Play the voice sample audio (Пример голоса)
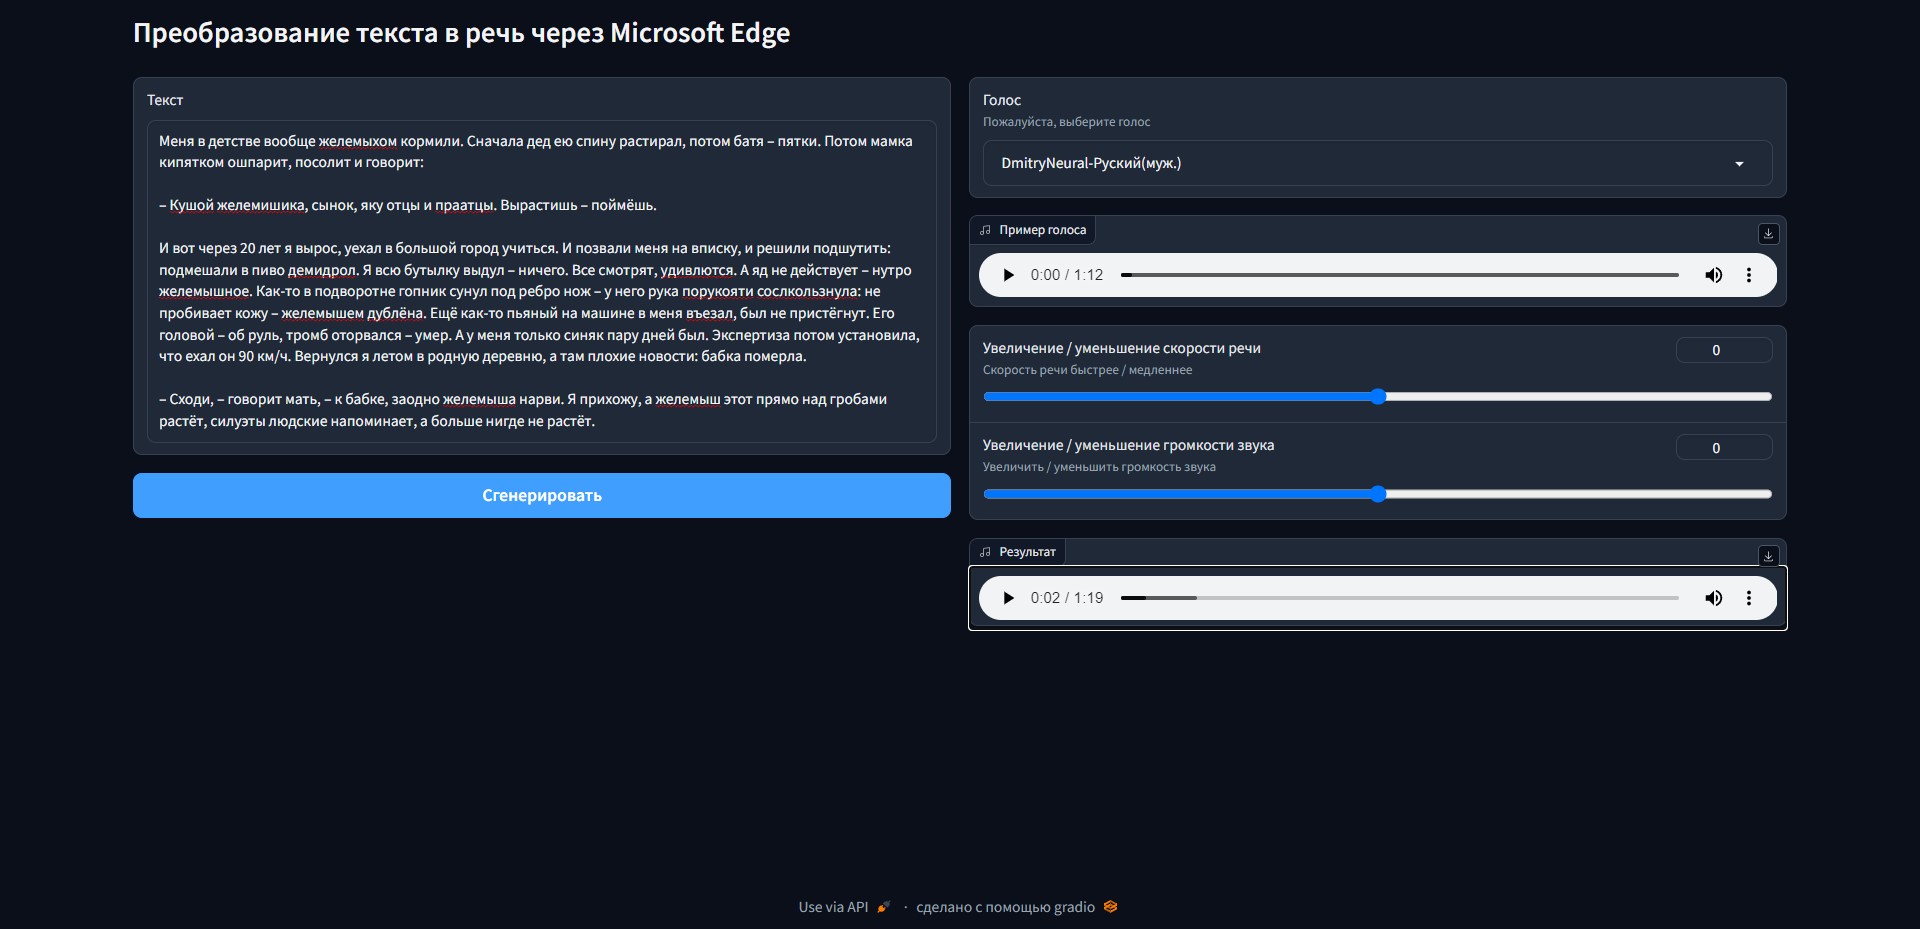 (1008, 275)
